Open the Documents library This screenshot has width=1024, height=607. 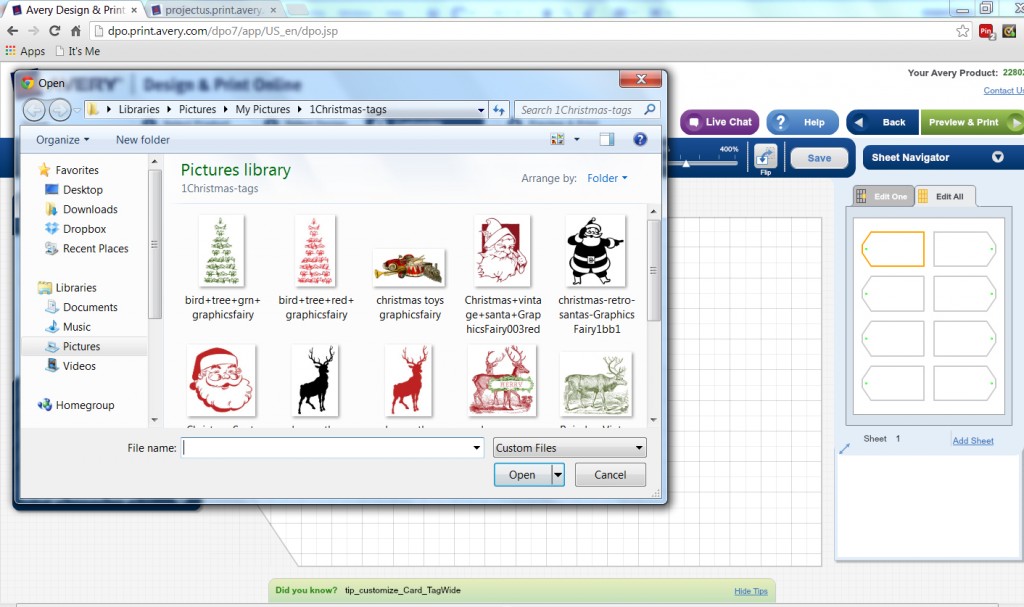point(90,307)
